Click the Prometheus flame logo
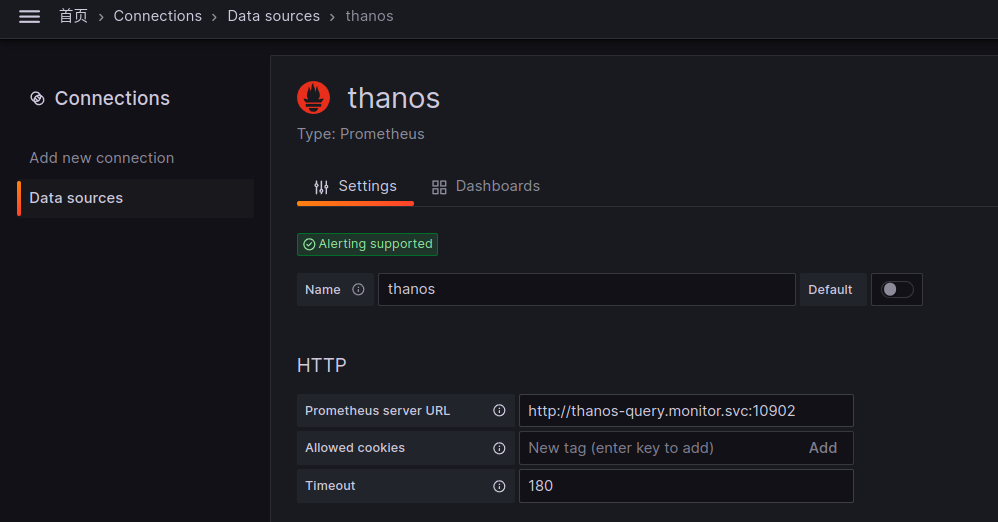Image resolution: width=998 pixels, height=522 pixels. 313,98
